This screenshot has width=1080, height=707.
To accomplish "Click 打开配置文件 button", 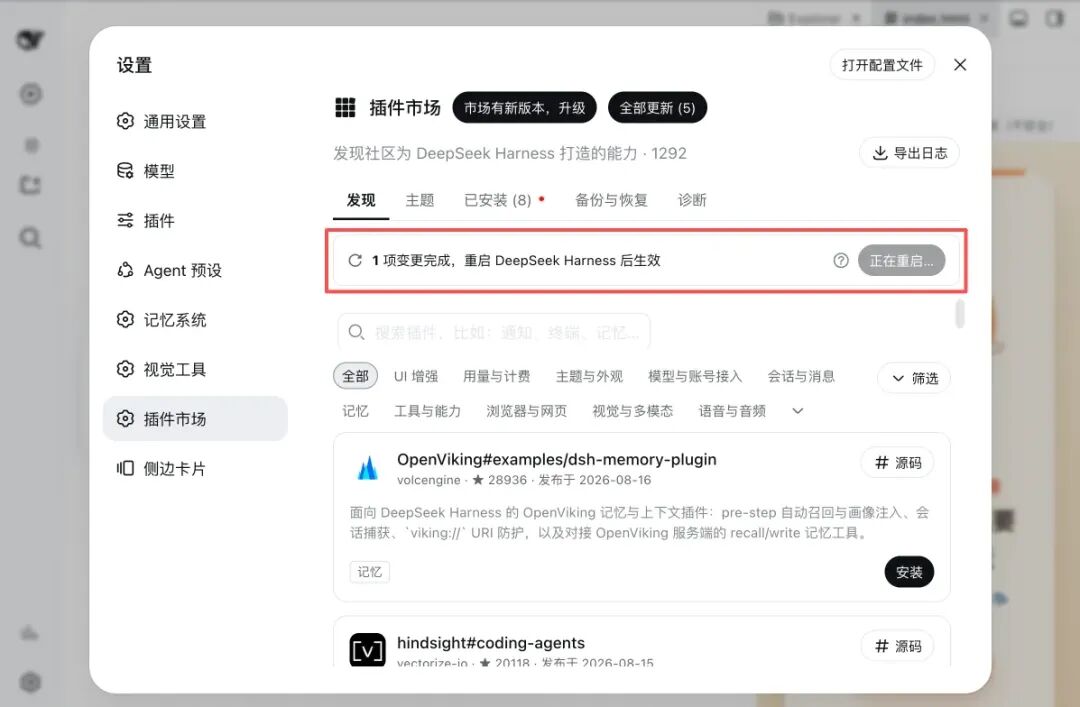I will click(x=882, y=65).
